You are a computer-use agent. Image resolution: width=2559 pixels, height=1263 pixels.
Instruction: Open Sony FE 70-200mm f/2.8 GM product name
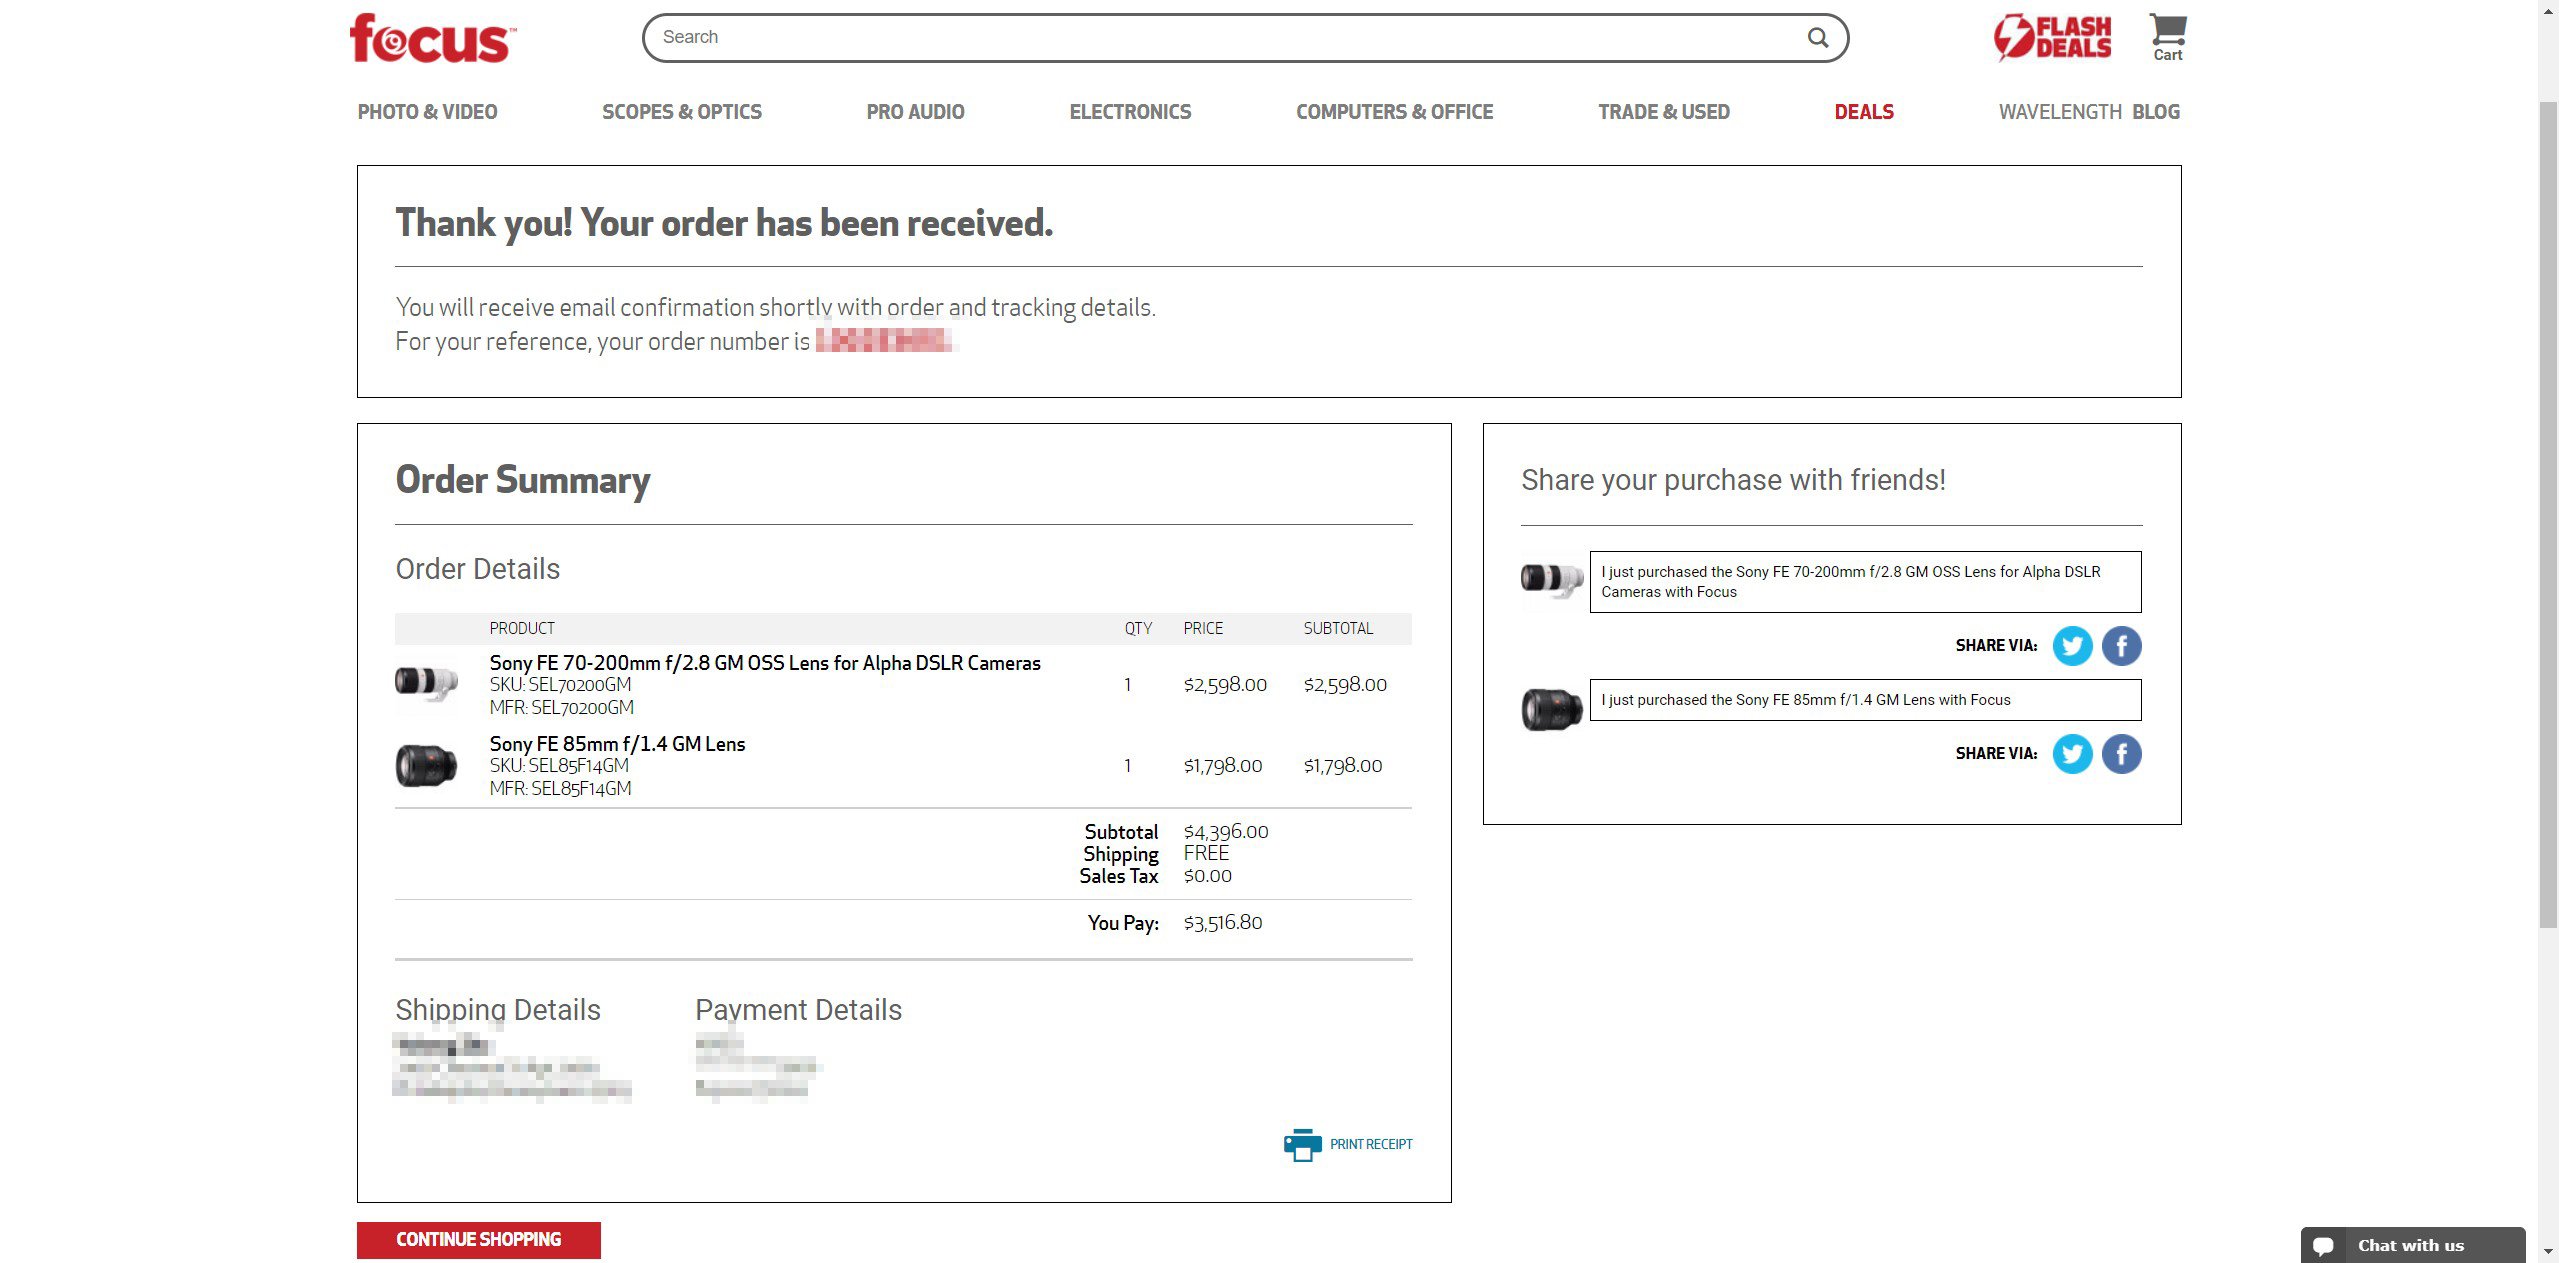(x=765, y=663)
